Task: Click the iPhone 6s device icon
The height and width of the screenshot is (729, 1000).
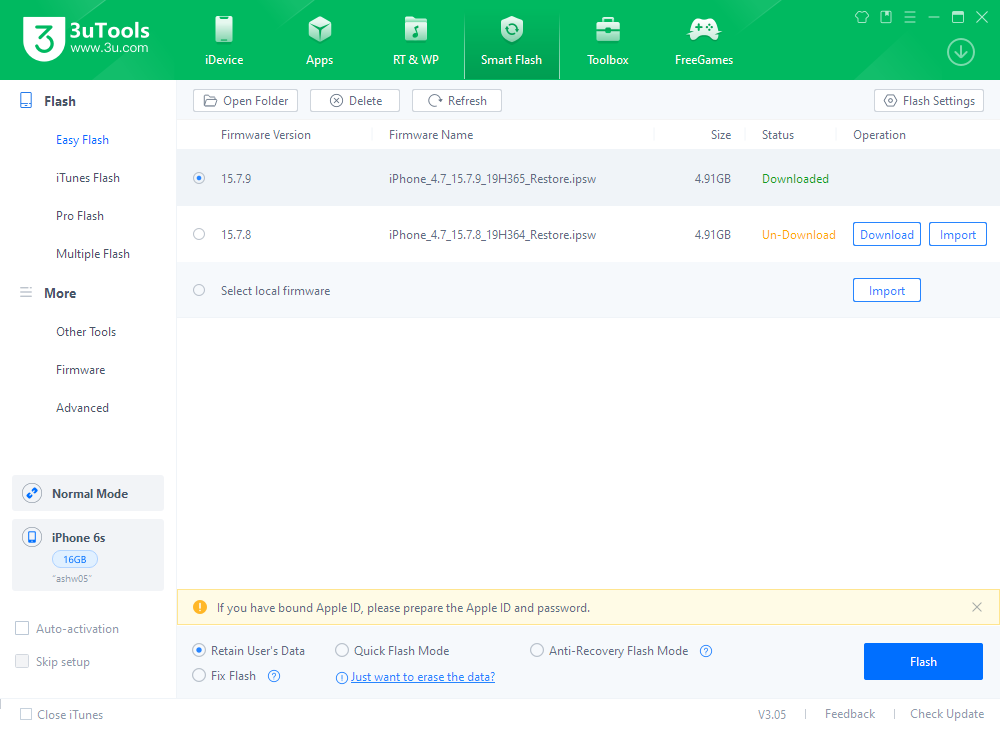Action: (32, 538)
